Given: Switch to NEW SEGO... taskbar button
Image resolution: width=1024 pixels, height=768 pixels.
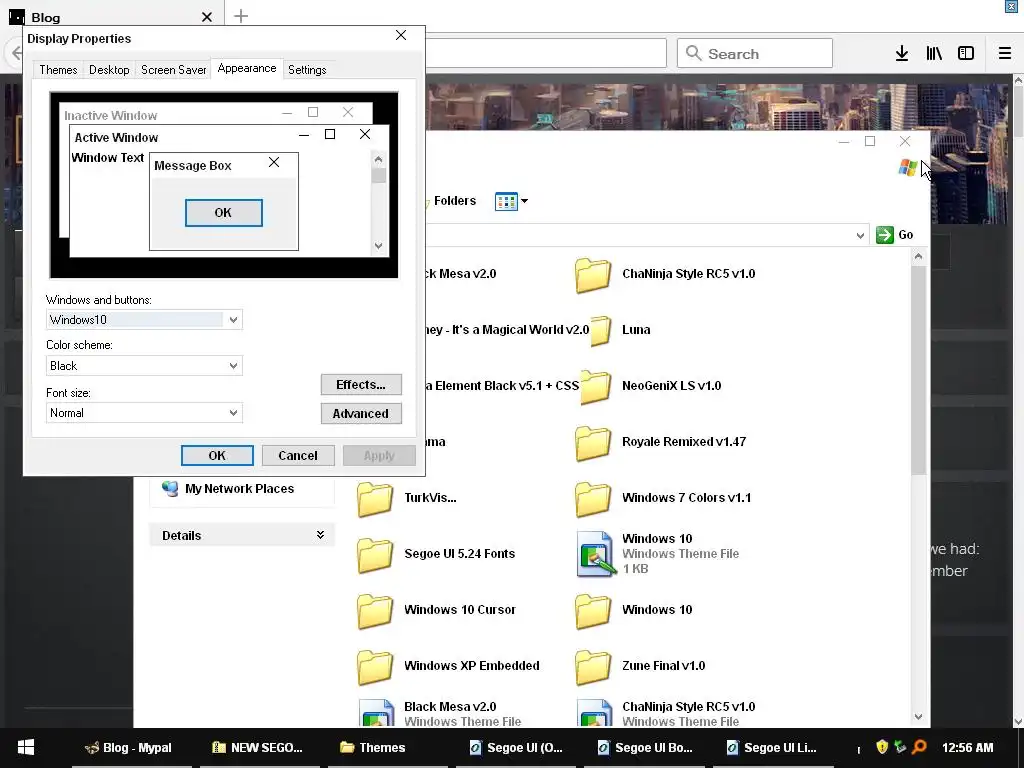Looking at the screenshot, I should pos(259,748).
